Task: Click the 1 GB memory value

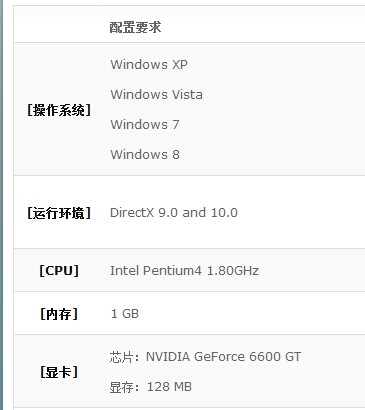Action: 125,314
